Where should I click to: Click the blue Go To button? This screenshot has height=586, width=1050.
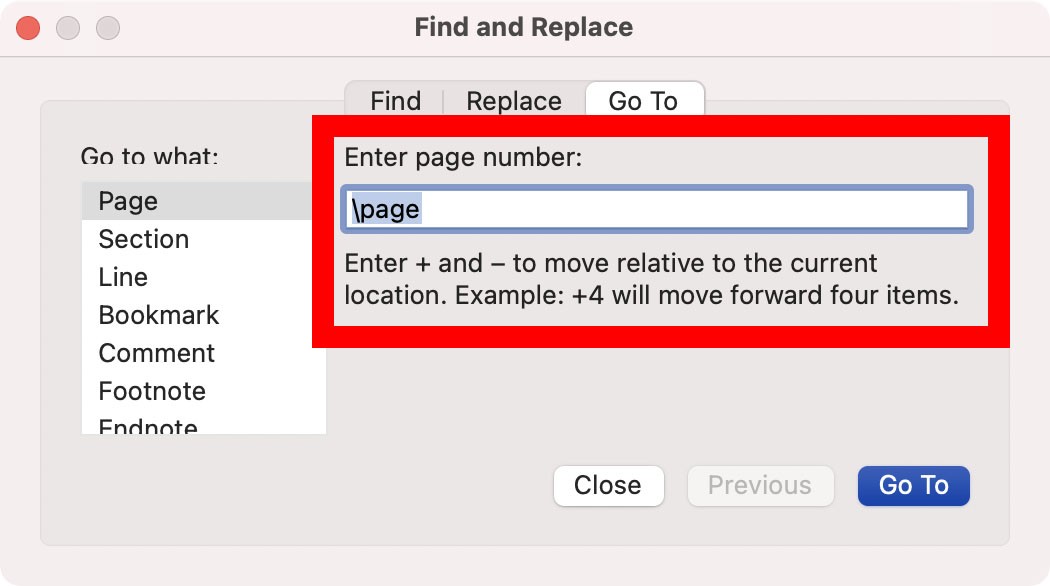pyautogui.click(x=913, y=485)
